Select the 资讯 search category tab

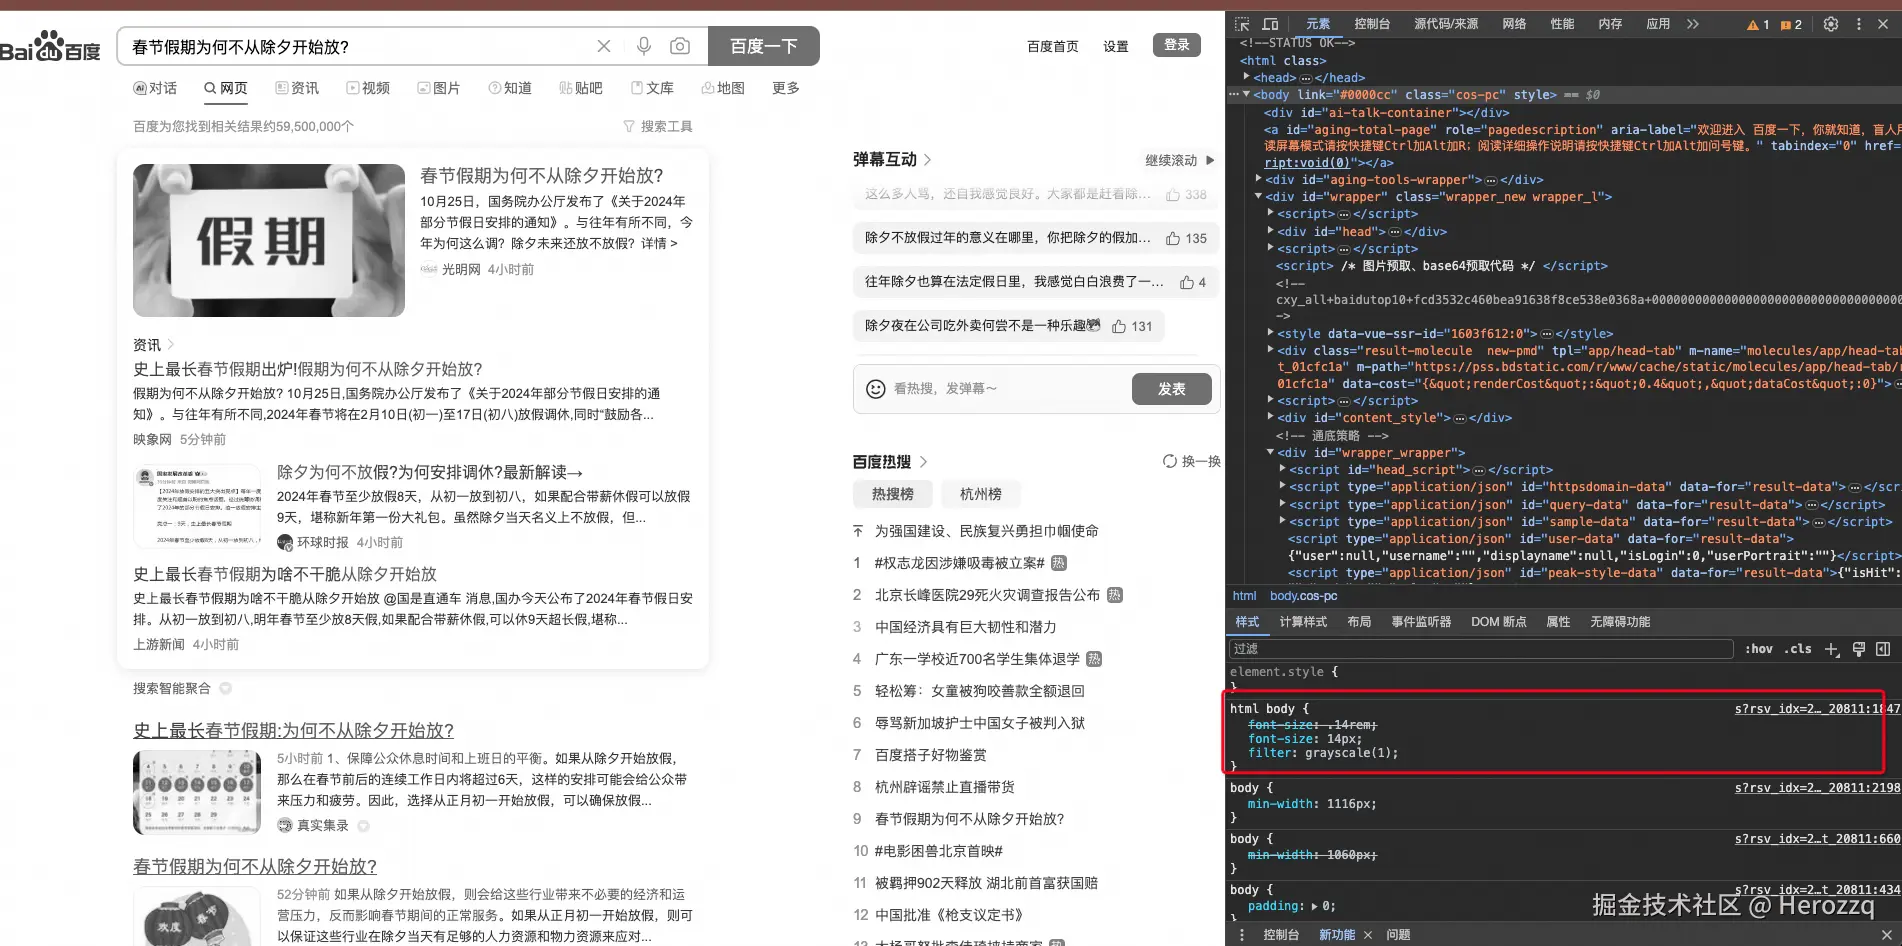coord(297,88)
